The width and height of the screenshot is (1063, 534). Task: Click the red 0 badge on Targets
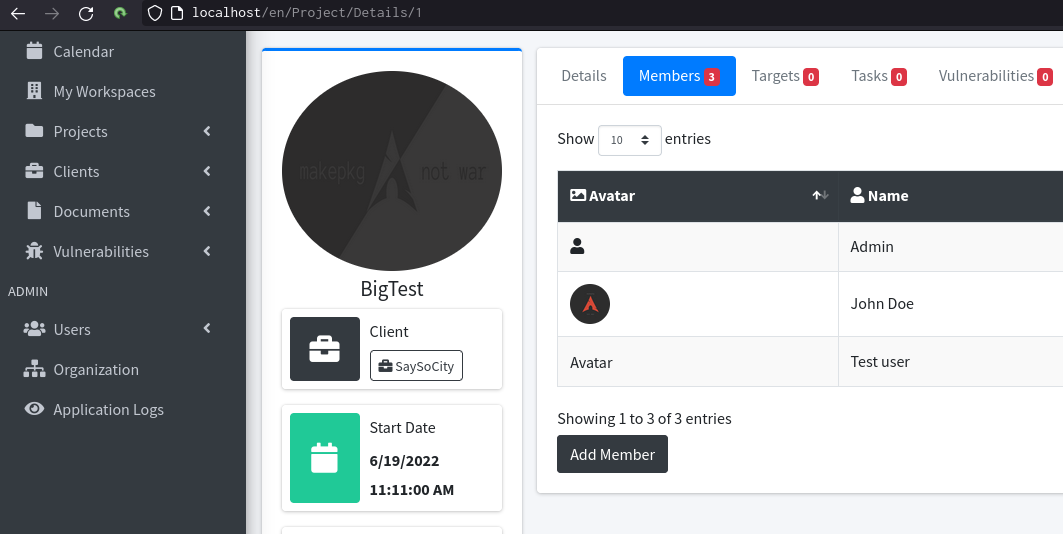811,77
